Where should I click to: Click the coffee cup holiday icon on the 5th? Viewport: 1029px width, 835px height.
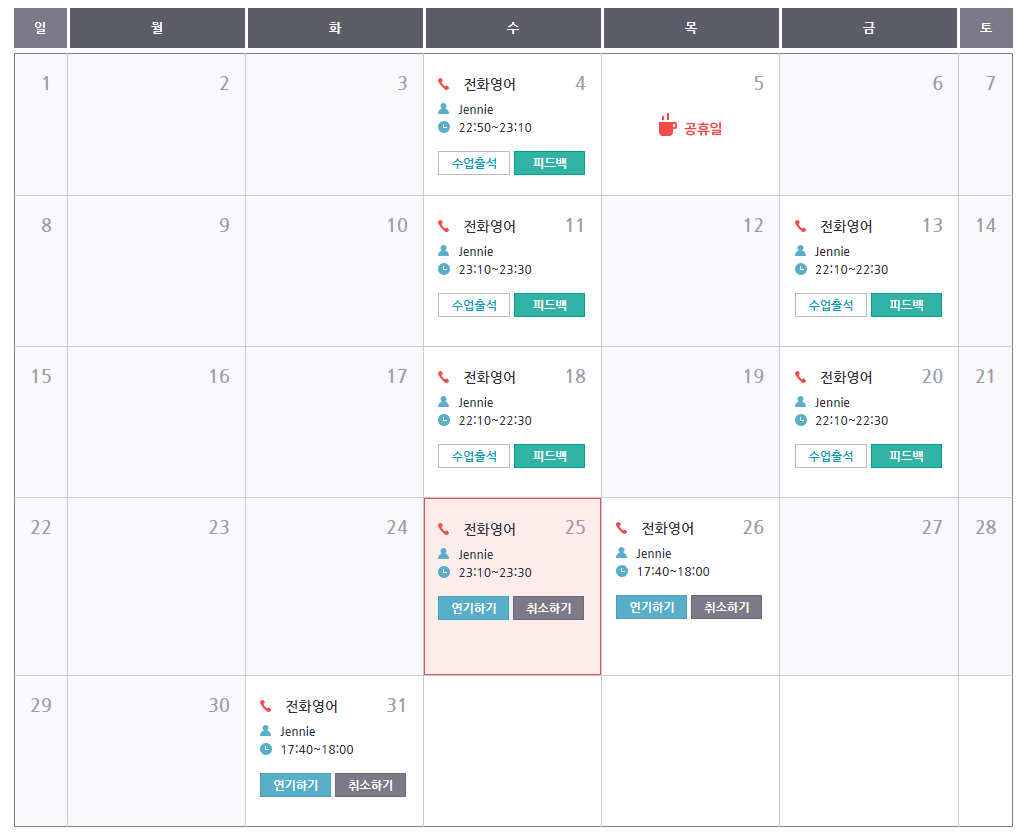[x=667, y=125]
